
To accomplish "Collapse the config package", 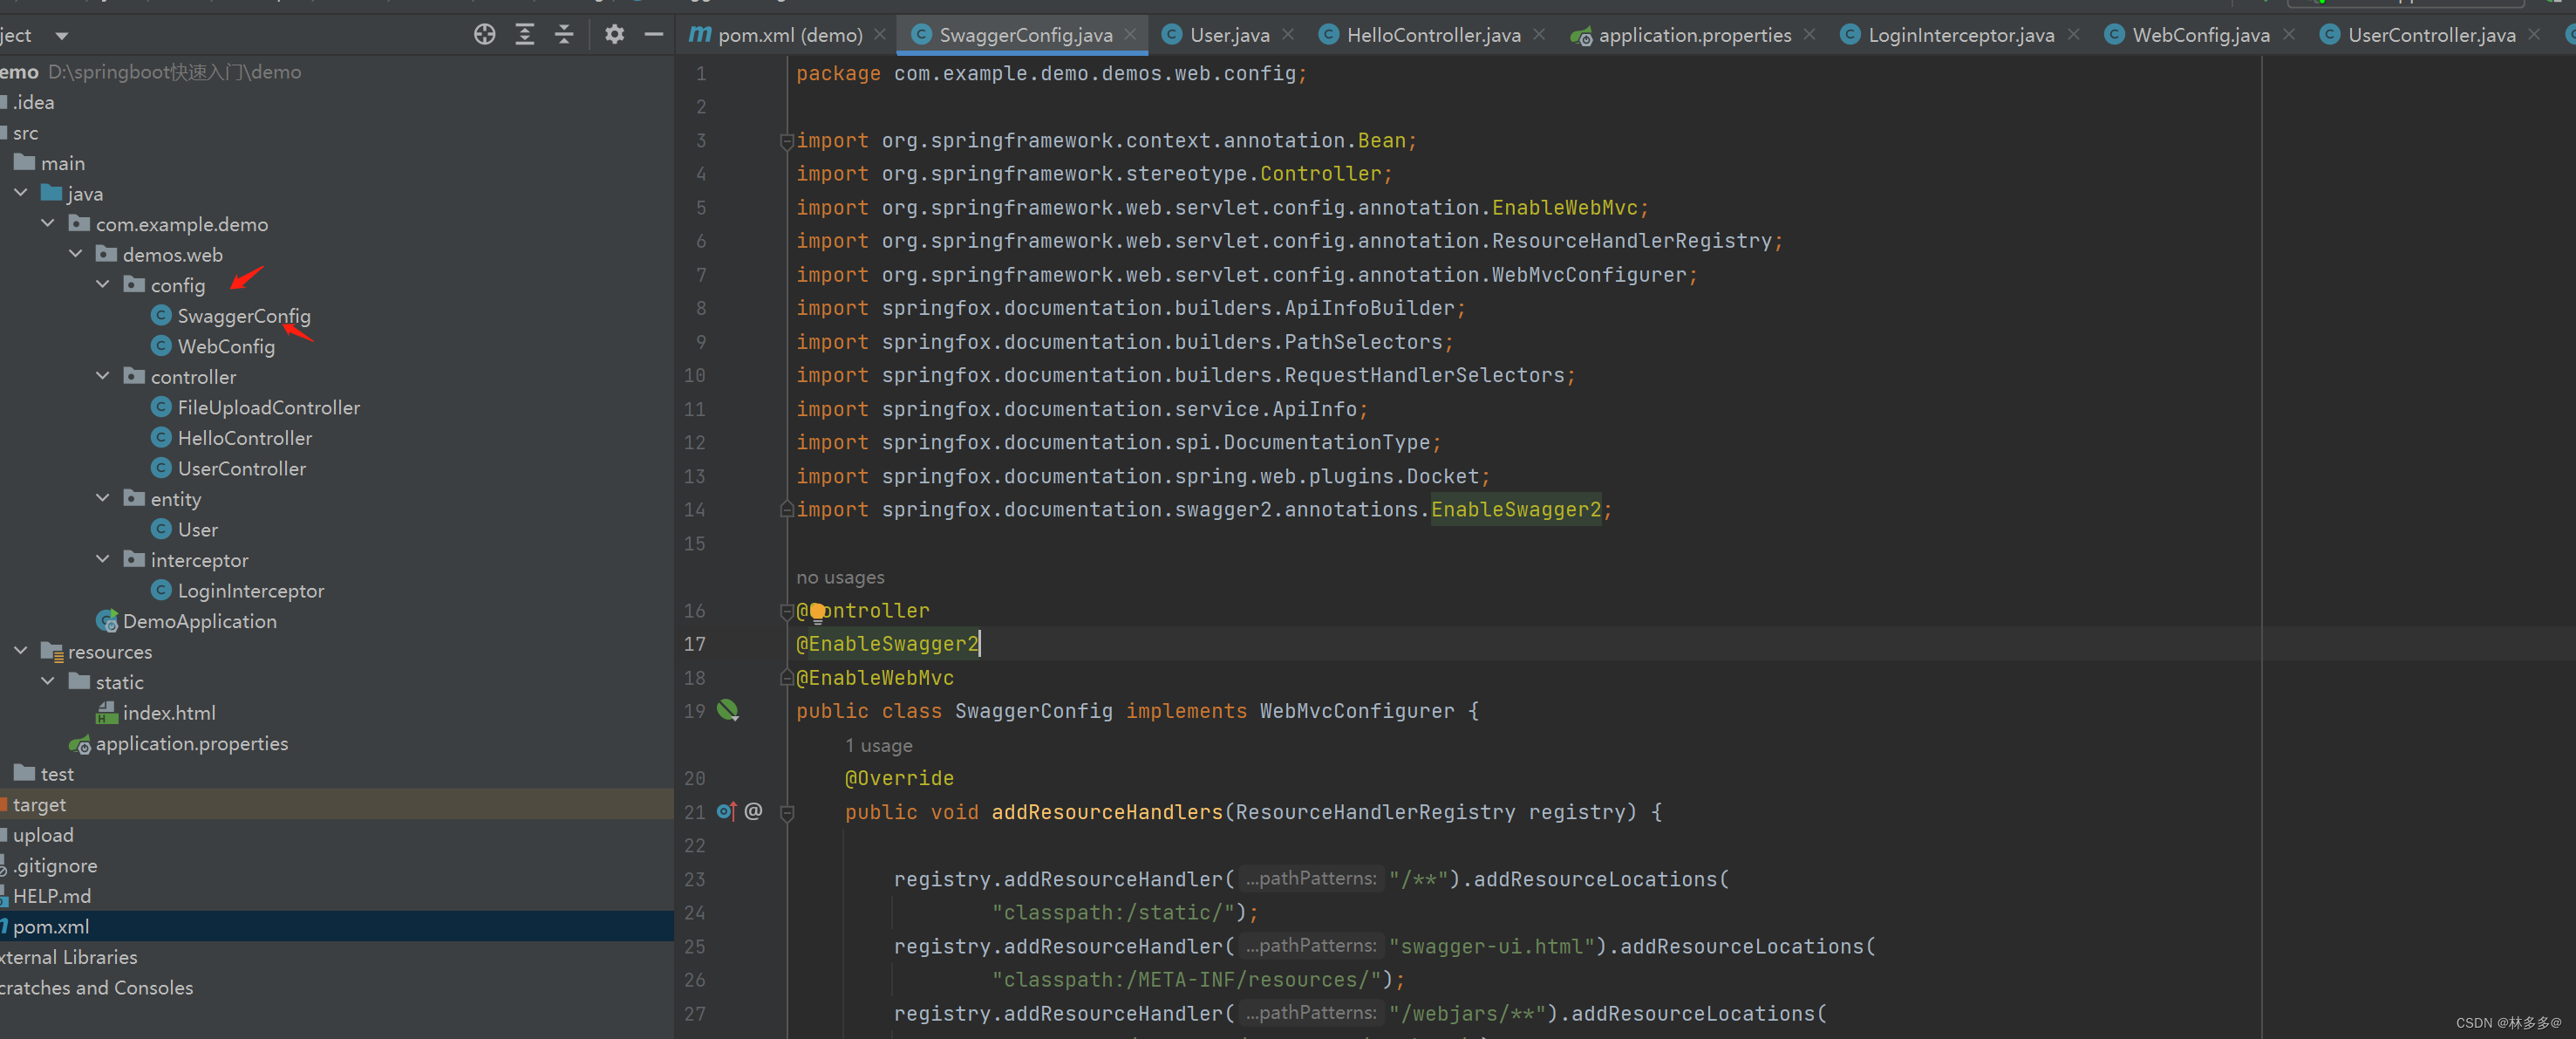I will click(x=103, y=285).
